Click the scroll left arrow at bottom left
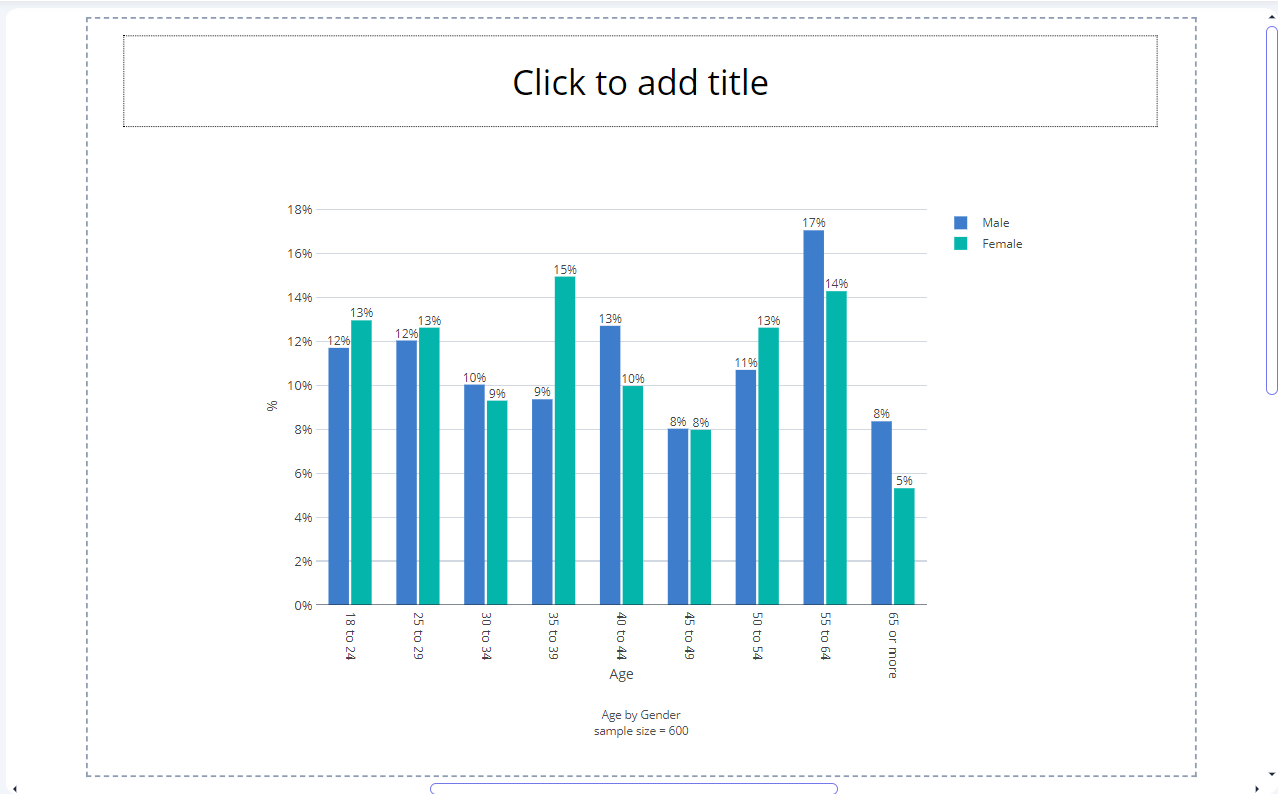1278x794 pixels. [14, 788]
